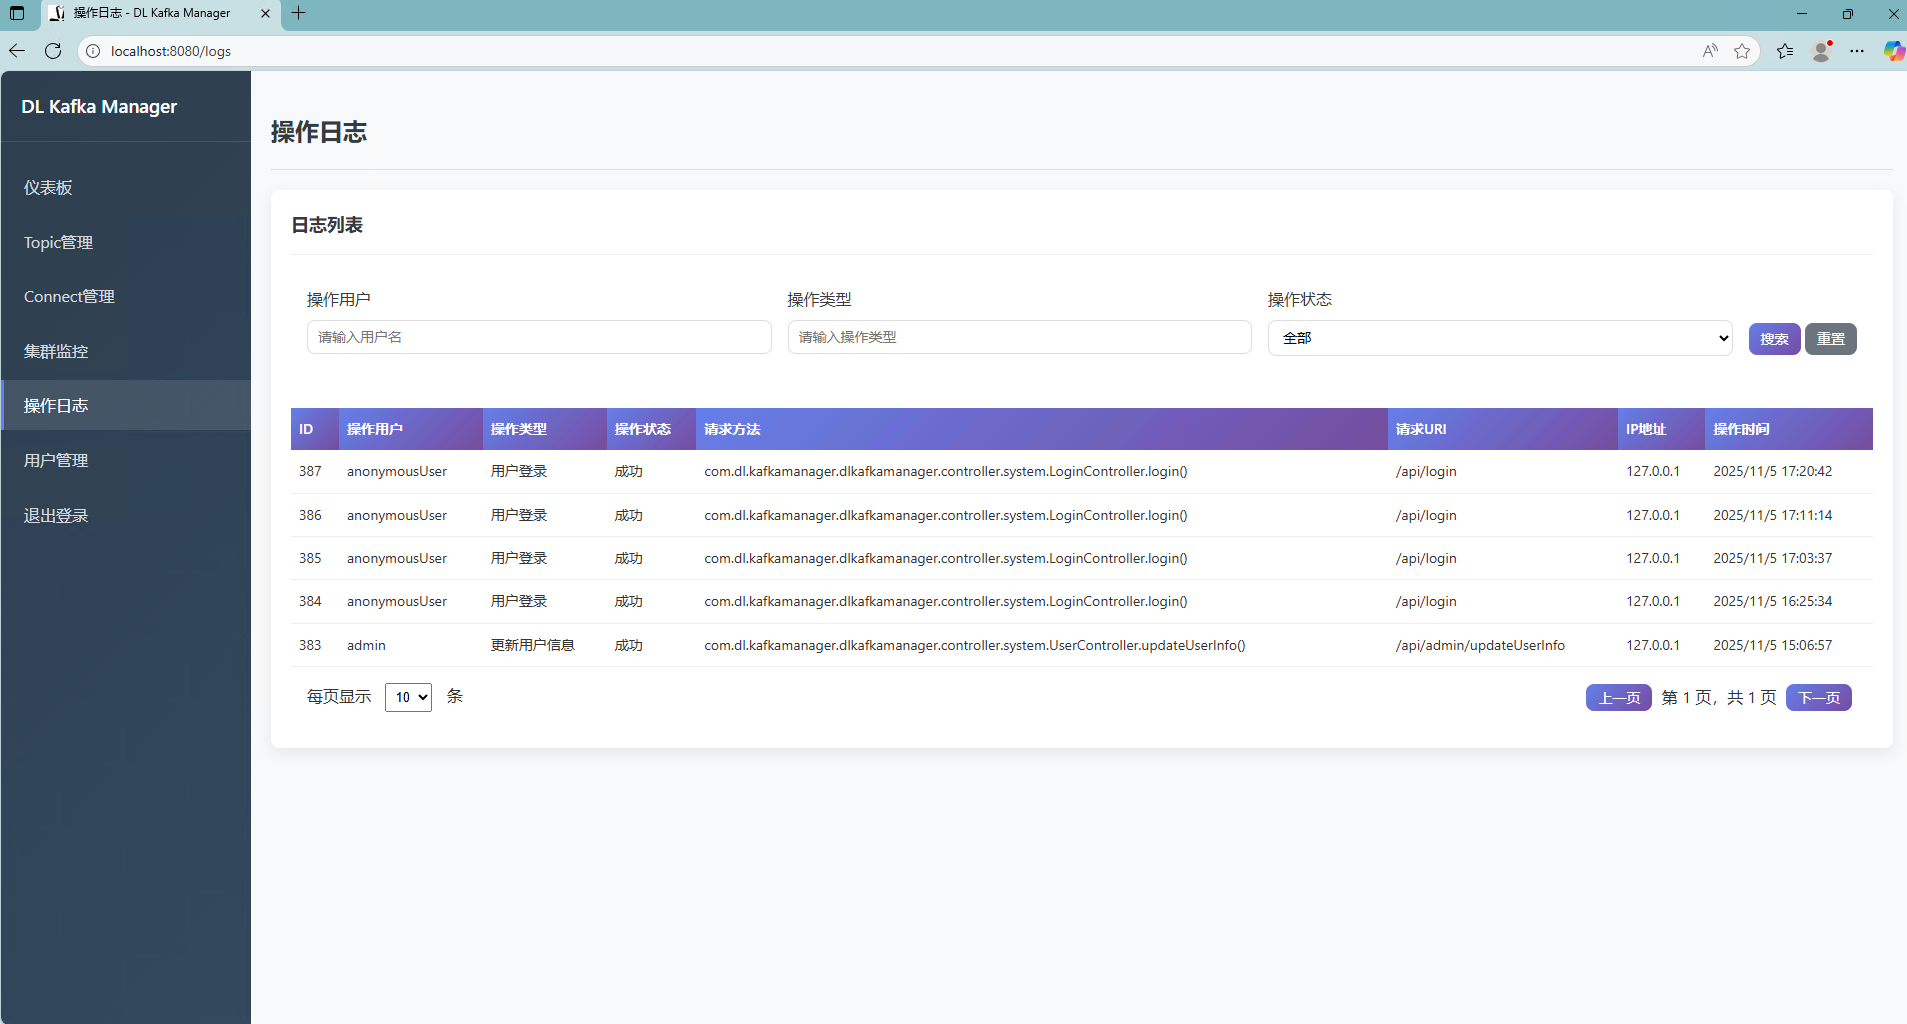Click the 上一页 previous page button

1618,697
